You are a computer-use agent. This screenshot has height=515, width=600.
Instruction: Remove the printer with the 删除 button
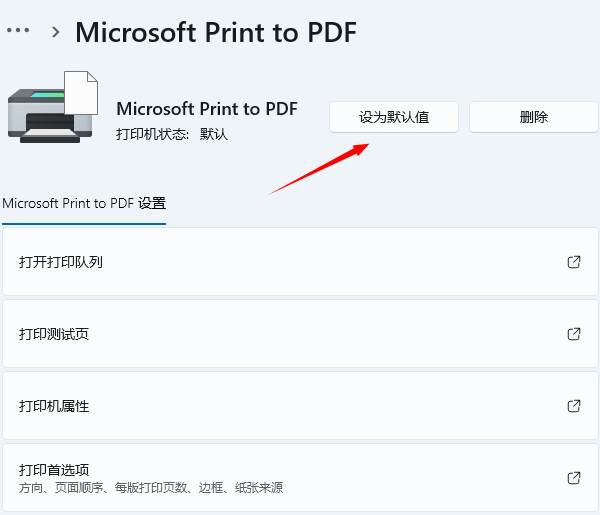[x=534, y=117]
